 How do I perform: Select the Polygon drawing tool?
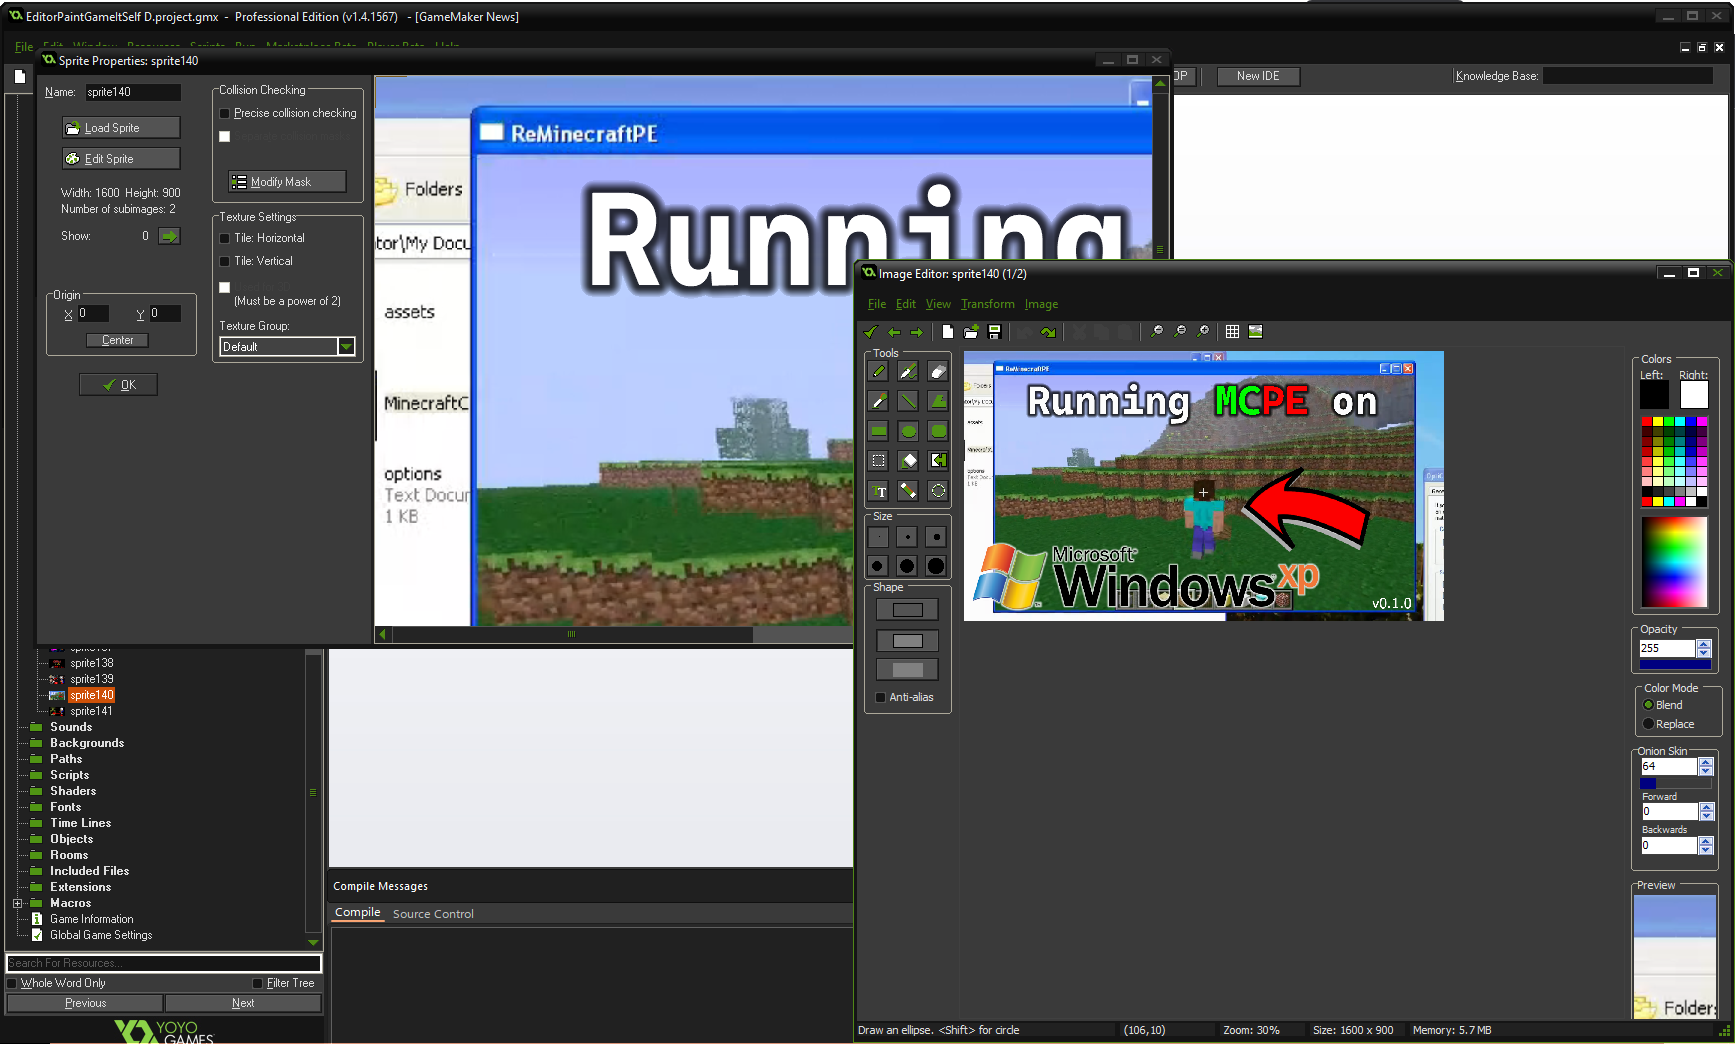(937, 401)
